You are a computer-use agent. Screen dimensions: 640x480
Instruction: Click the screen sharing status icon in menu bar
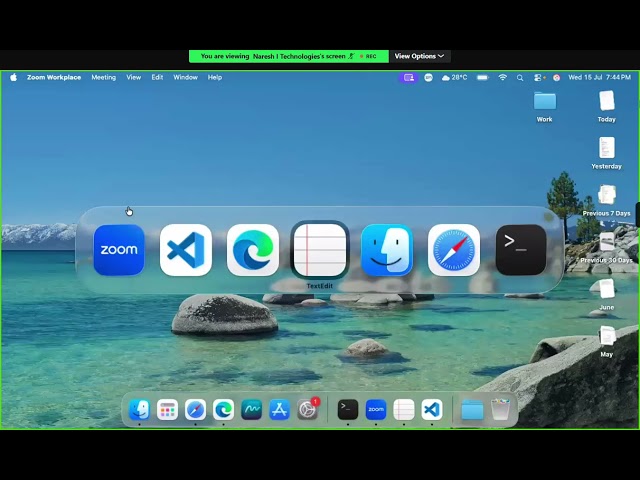[409, 77]
